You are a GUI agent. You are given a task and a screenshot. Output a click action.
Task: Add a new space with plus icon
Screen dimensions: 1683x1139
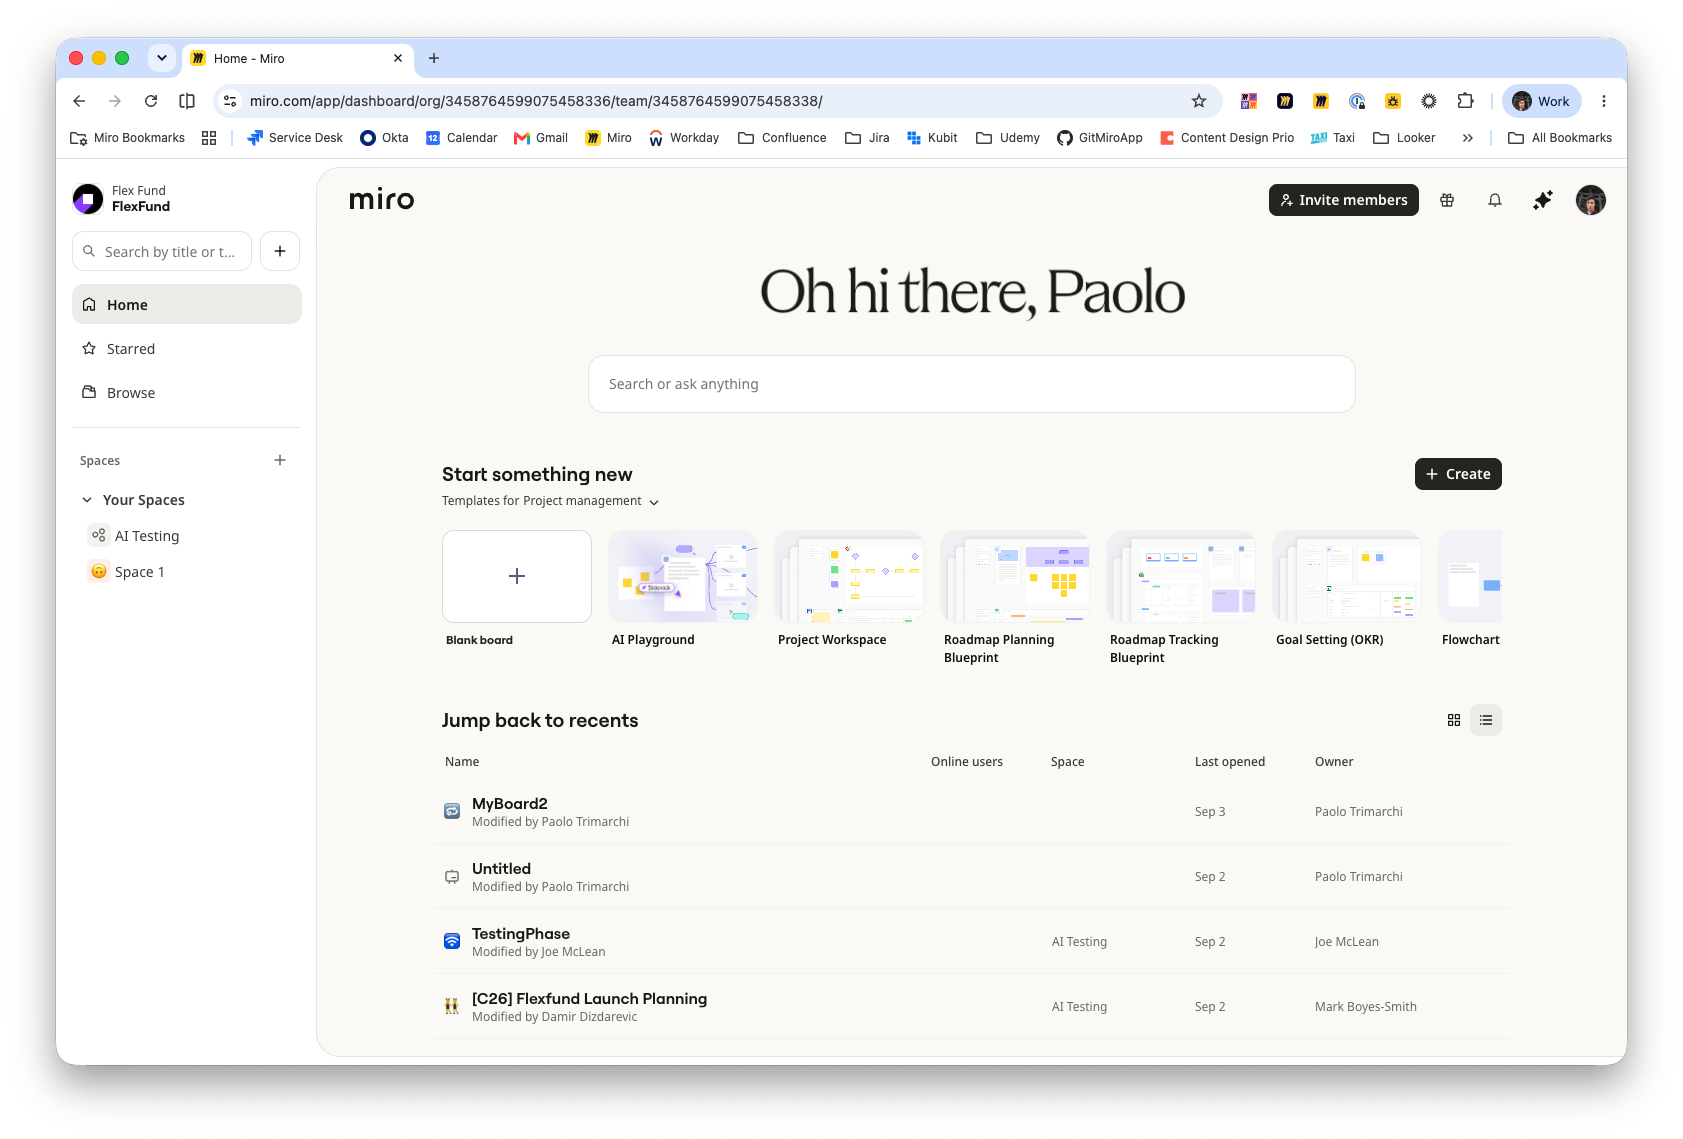(x=280, y=460)
